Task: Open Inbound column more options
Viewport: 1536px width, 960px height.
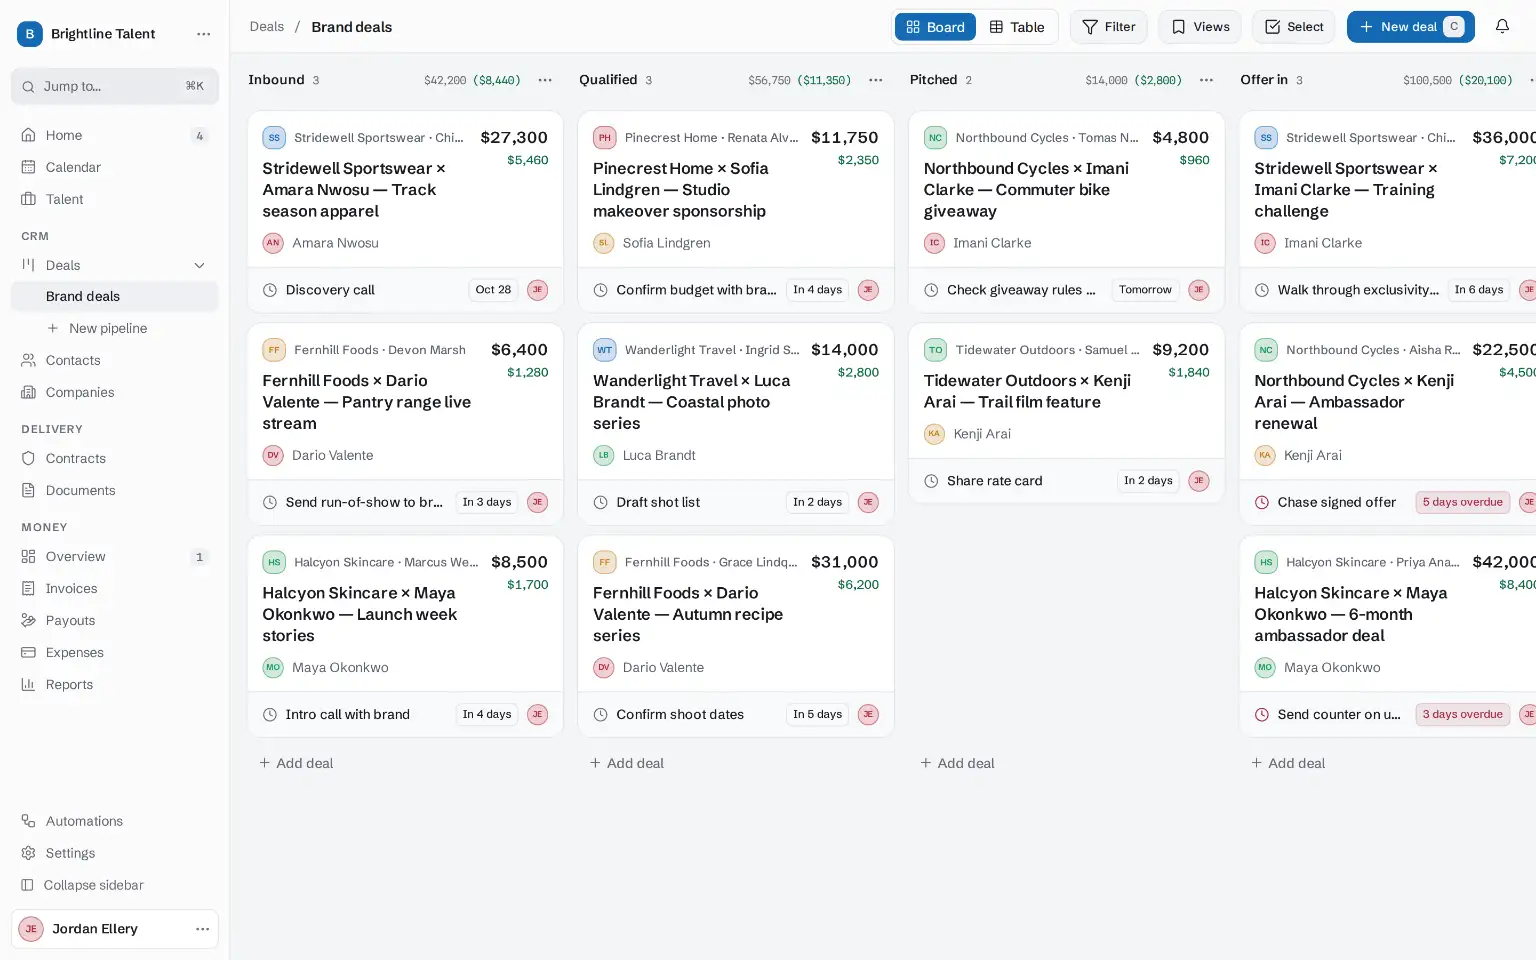Action: (x=545, y=80)
